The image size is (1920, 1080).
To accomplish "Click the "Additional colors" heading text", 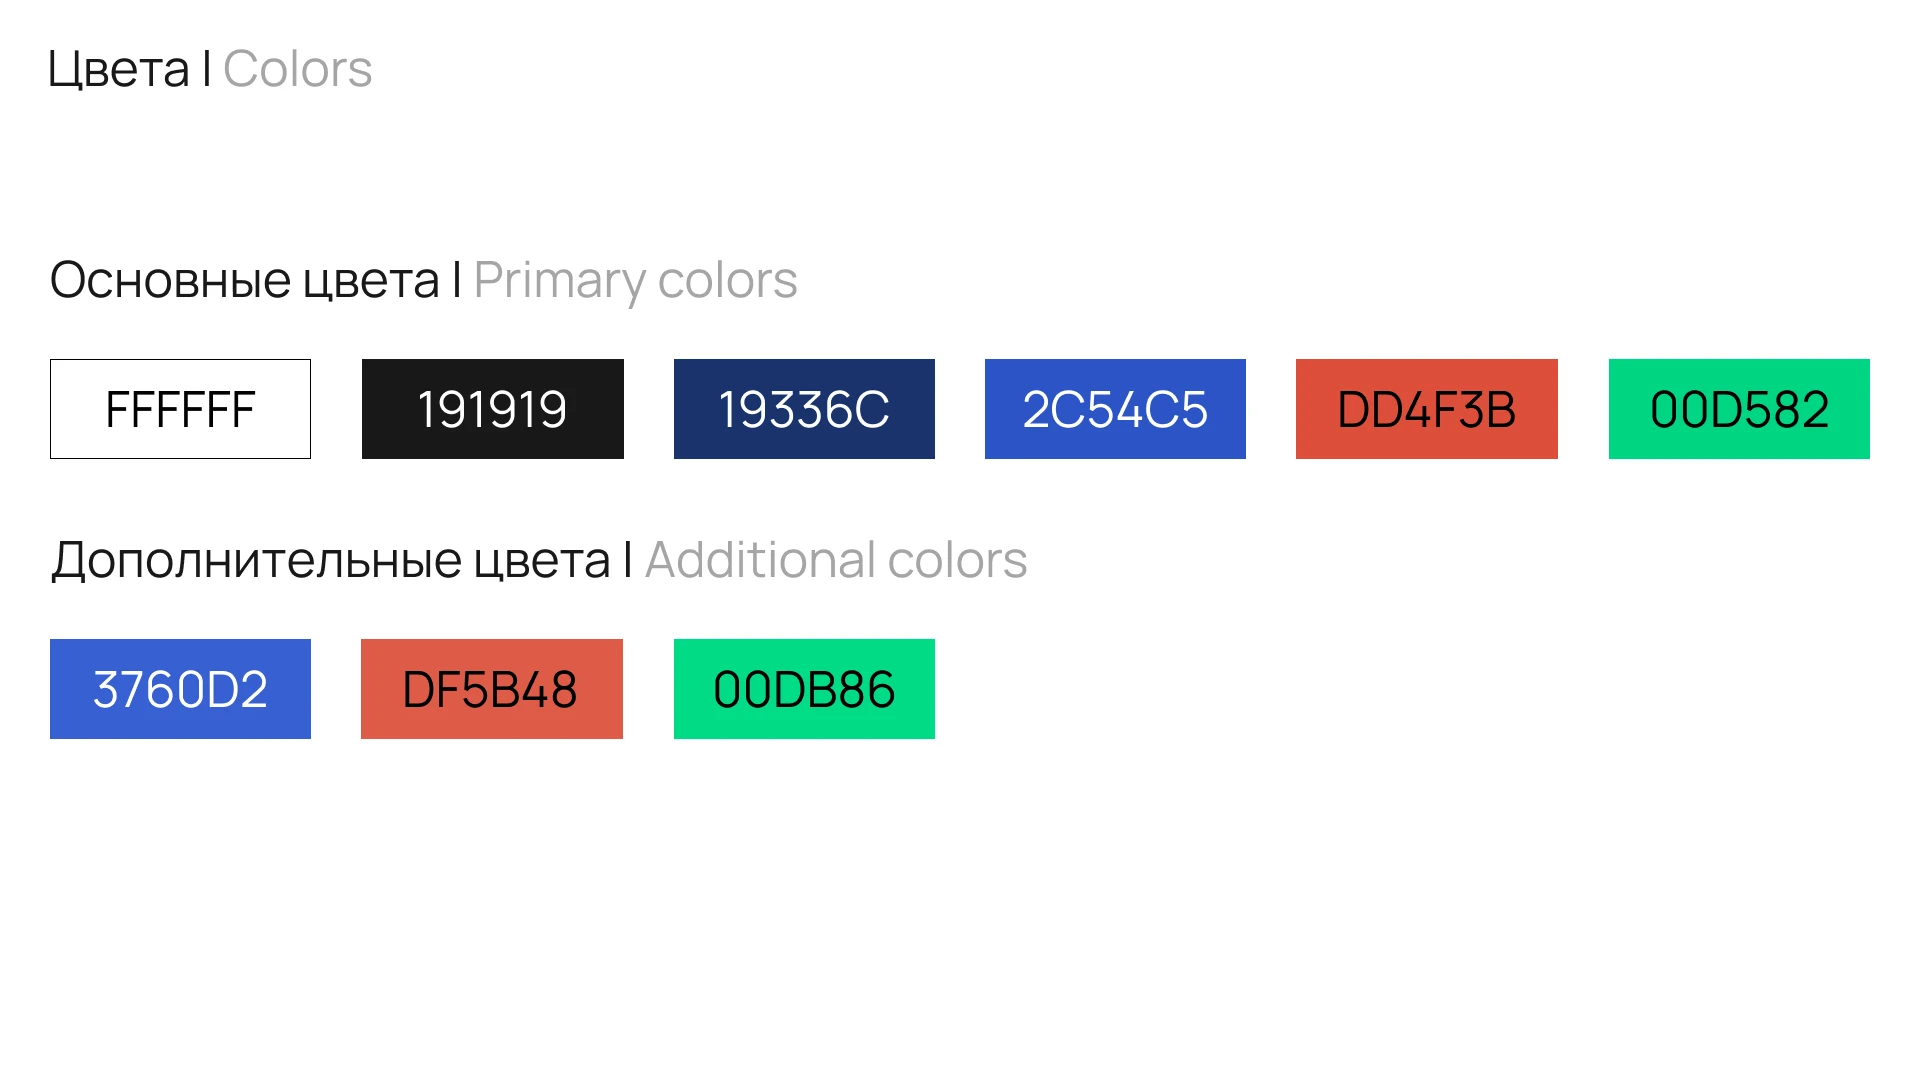I will 836,560.
